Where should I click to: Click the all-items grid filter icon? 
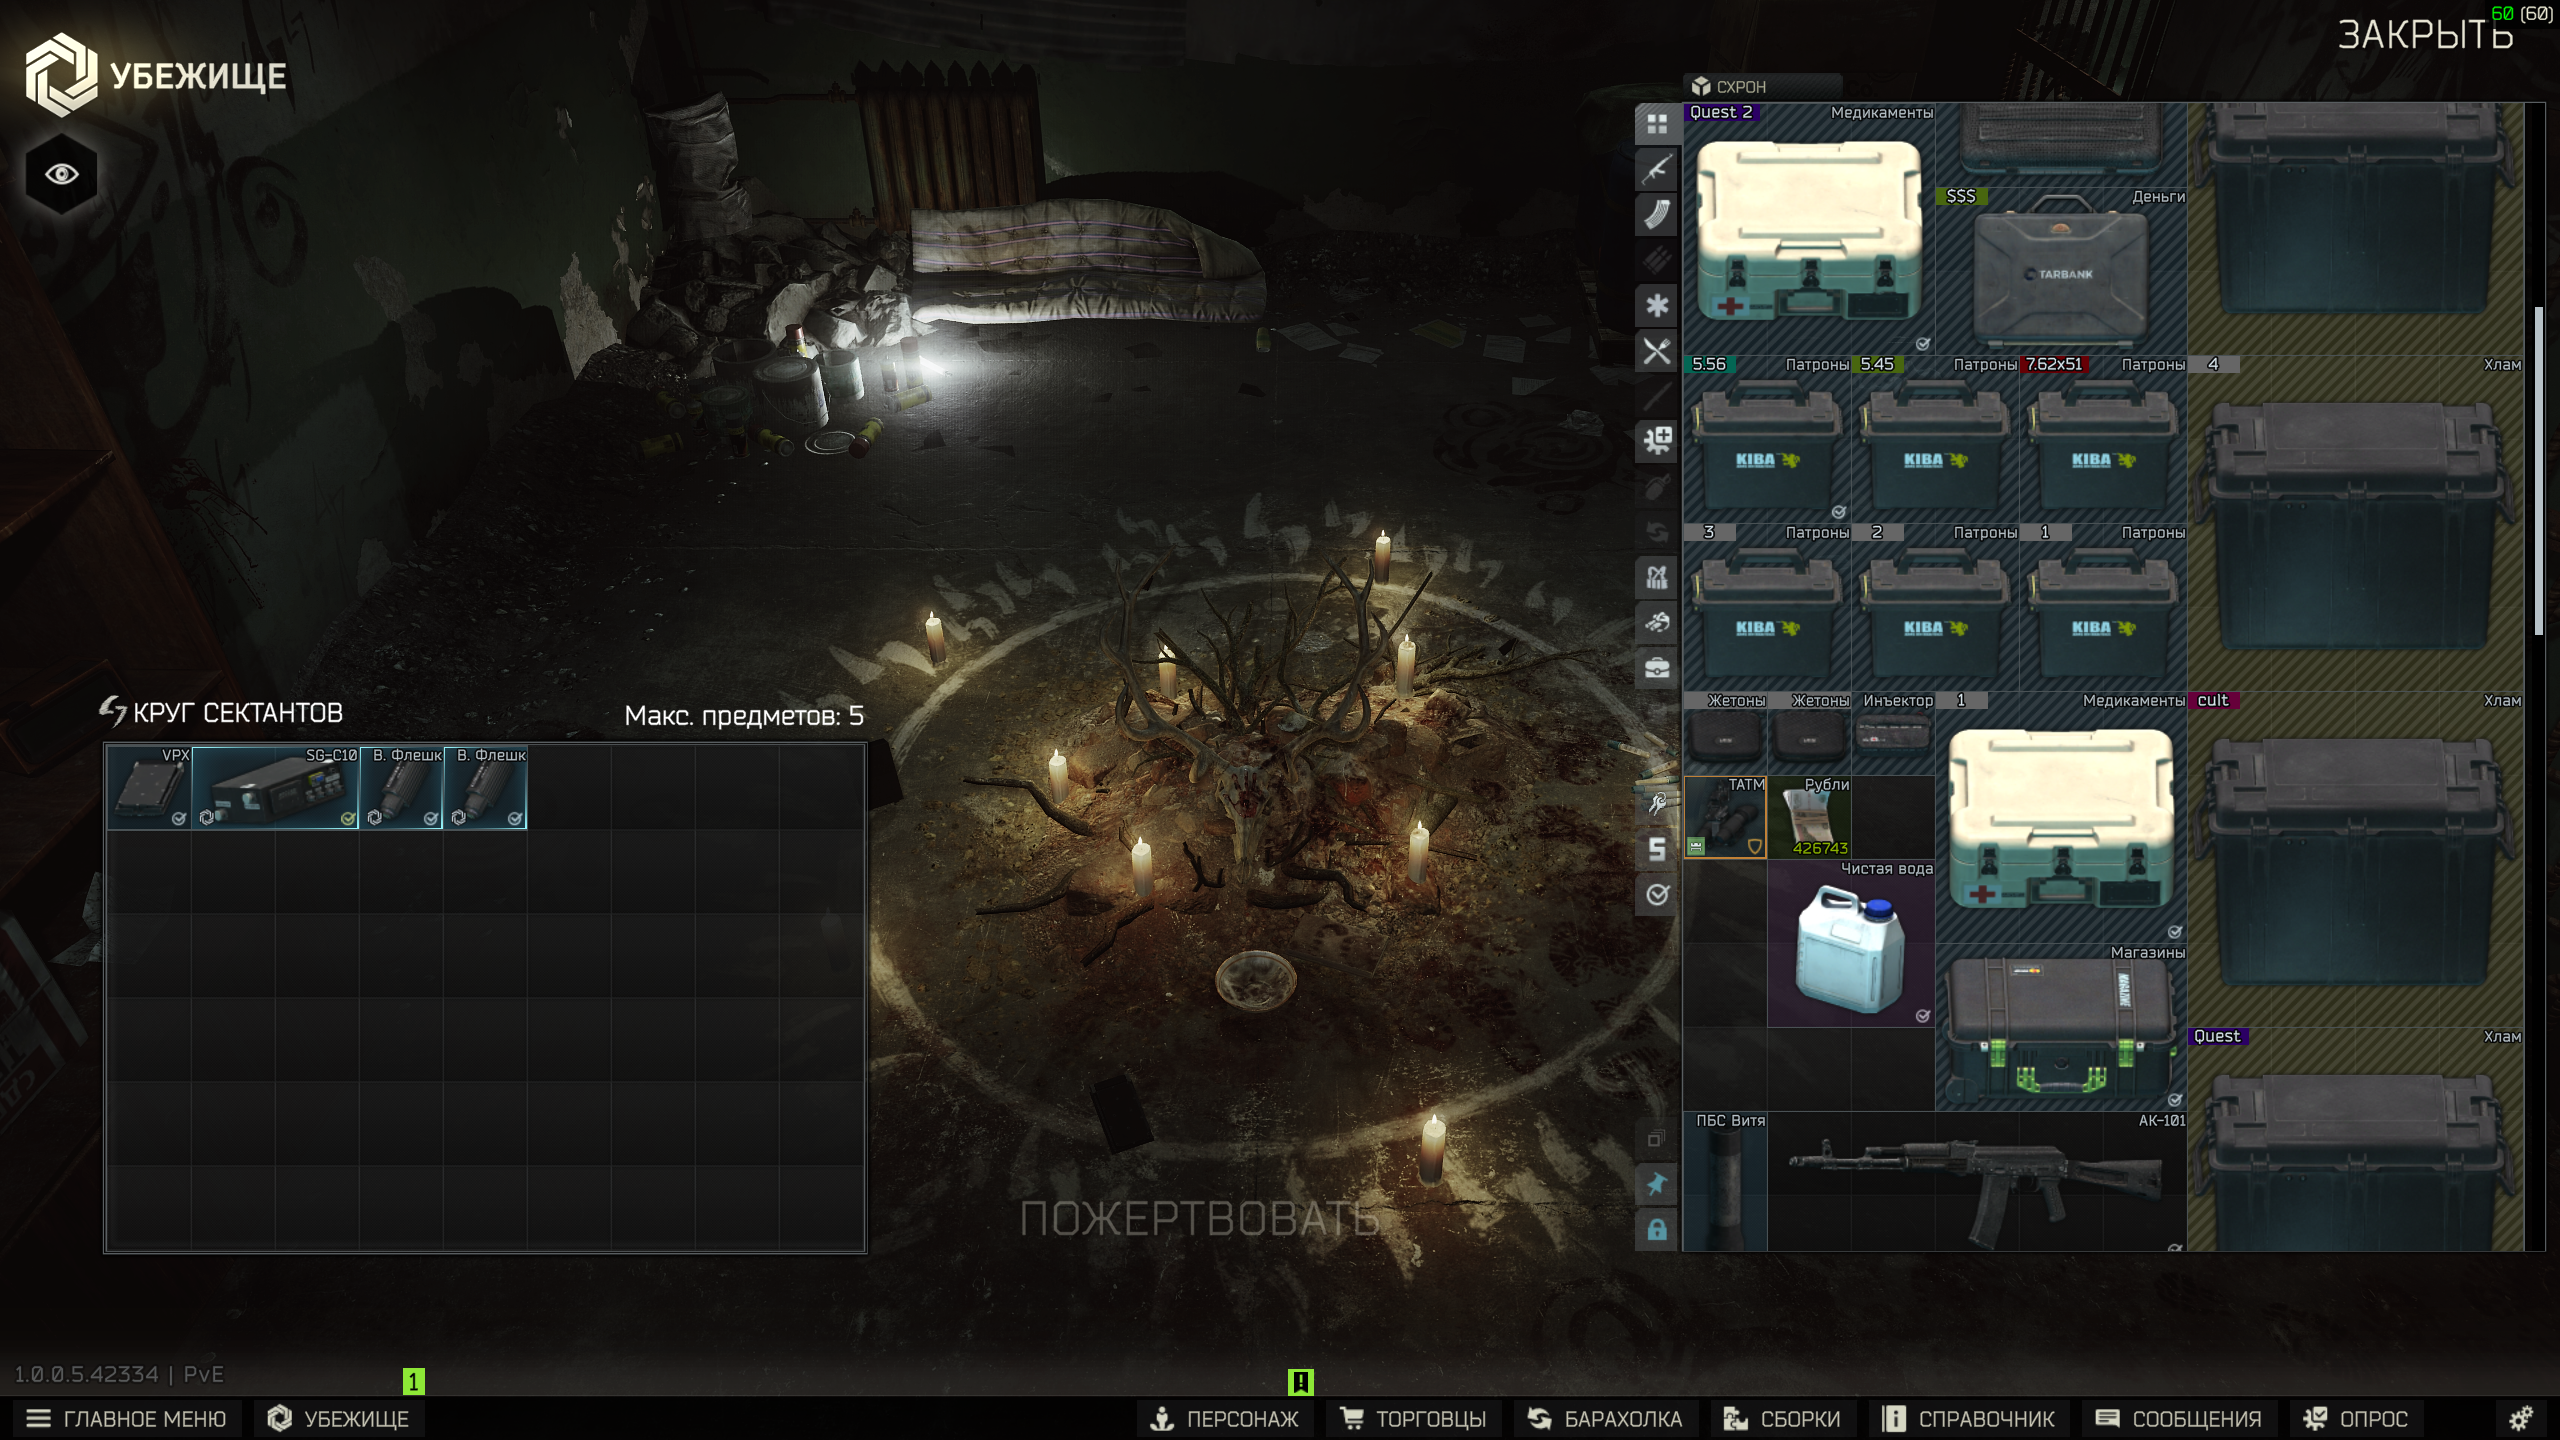[x=1656, y=124]
